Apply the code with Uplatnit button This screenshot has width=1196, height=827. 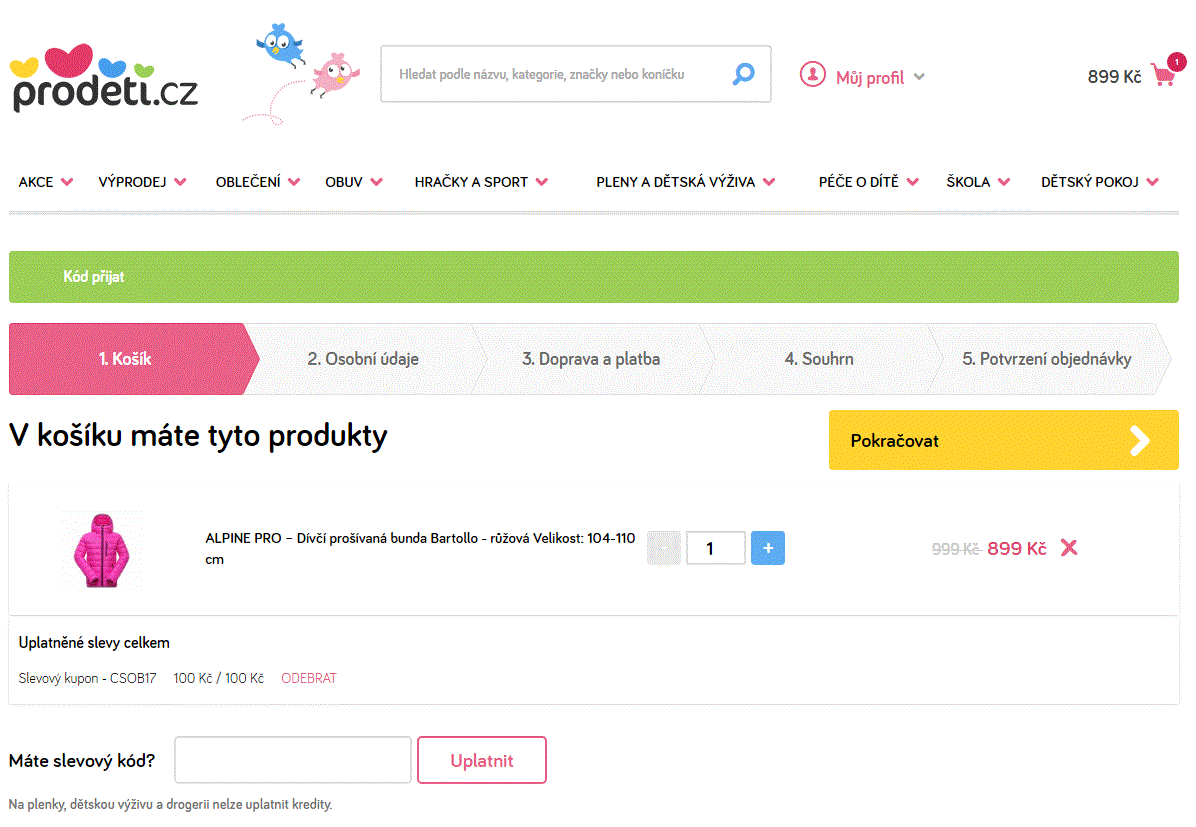pos(482,760)
